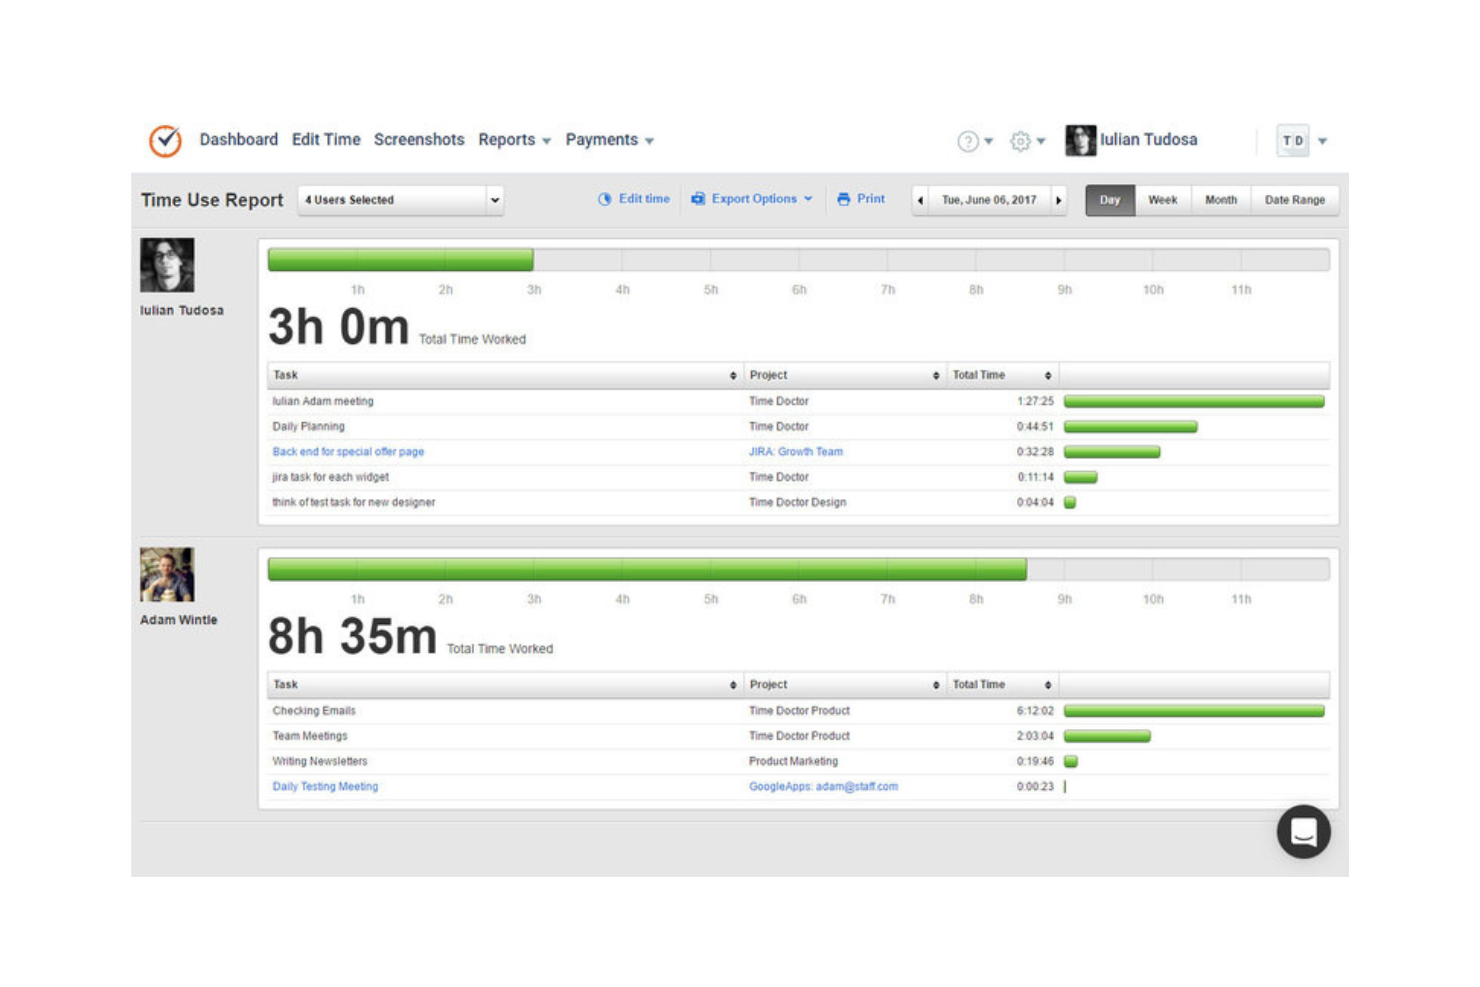This screenshot has height=987, width=1480.
Task: Click the 'Checking Emails' time bar
Action: pyautogui.click(x=1194, y=711)
